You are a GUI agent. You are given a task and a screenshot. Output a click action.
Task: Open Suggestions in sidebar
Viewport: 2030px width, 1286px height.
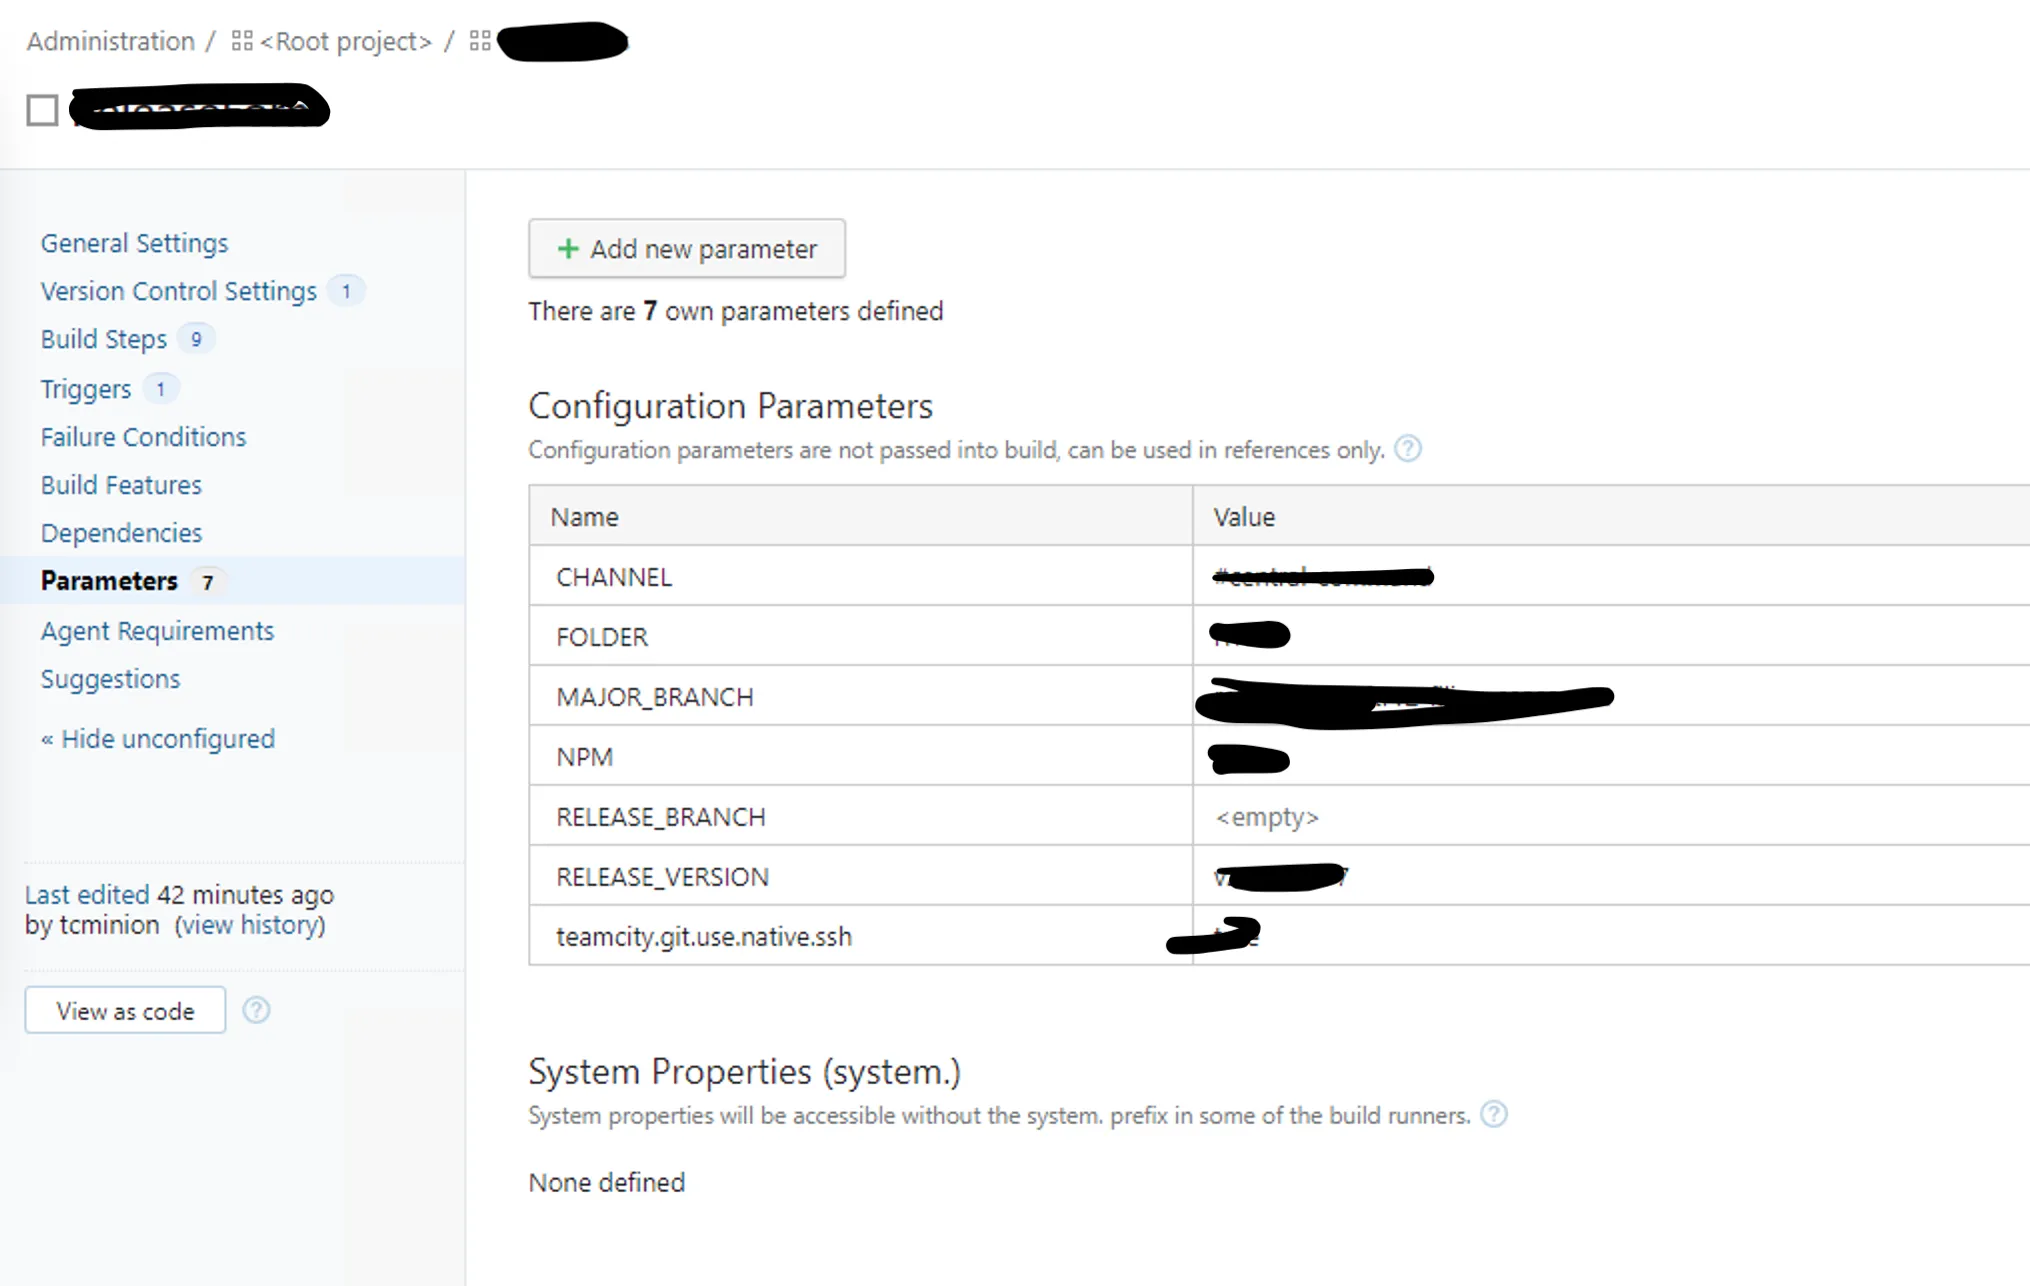110,679
